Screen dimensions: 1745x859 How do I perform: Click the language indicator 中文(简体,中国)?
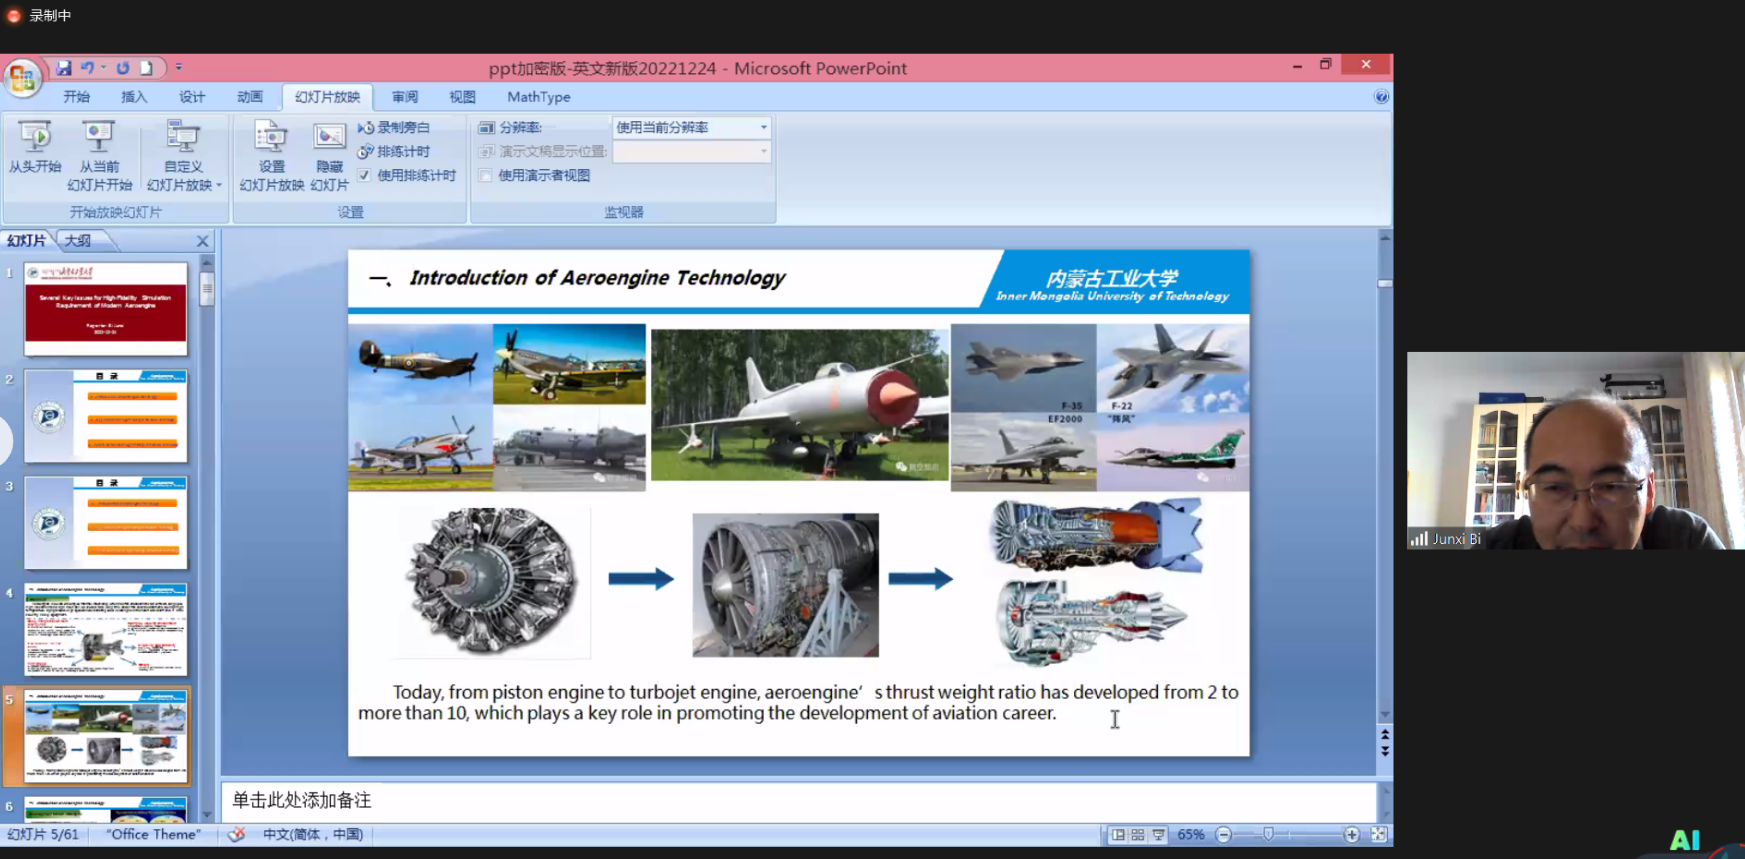(313, 834)
